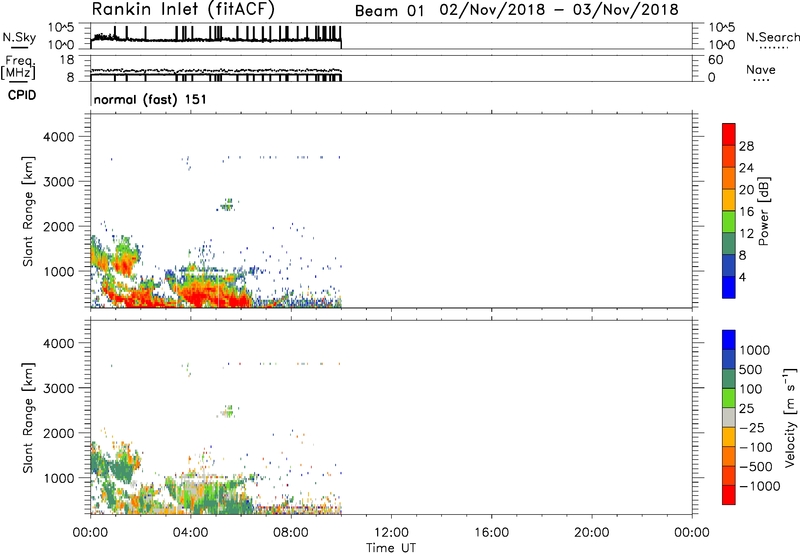The height and width of the screenshot is (554, 800).
Task: Click the '4000' range label of the power panel
Action: click(x=59, y=137)
